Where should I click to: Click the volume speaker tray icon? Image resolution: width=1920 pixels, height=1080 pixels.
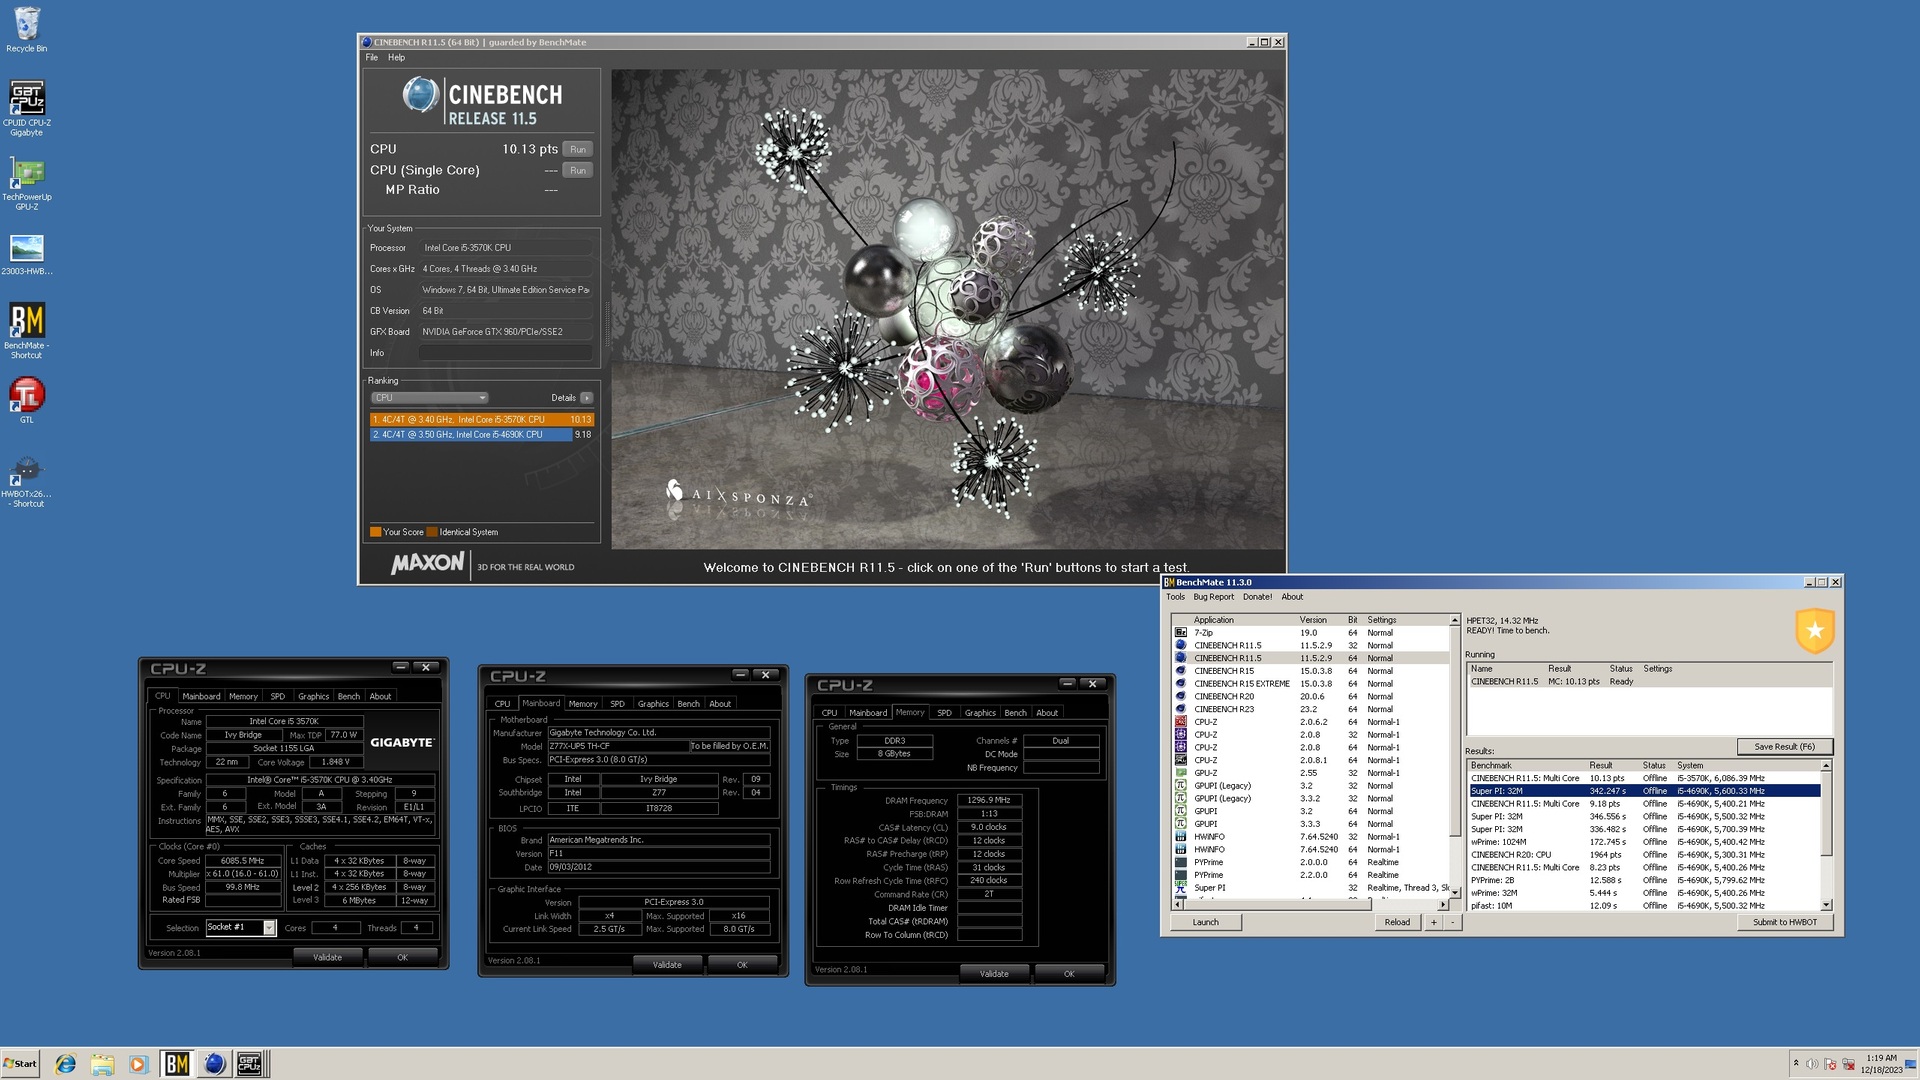tap(1812, 1064)
